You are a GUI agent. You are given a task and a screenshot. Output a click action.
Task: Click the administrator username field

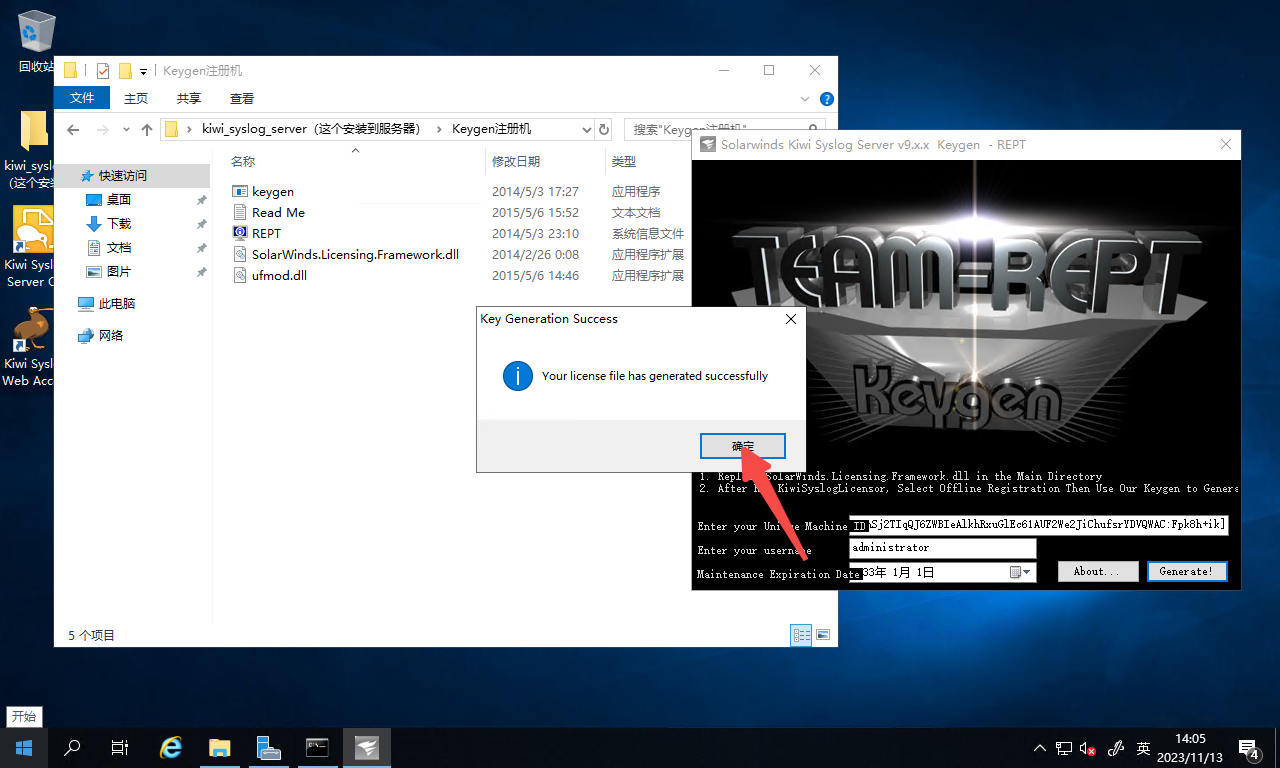[943, 548]
